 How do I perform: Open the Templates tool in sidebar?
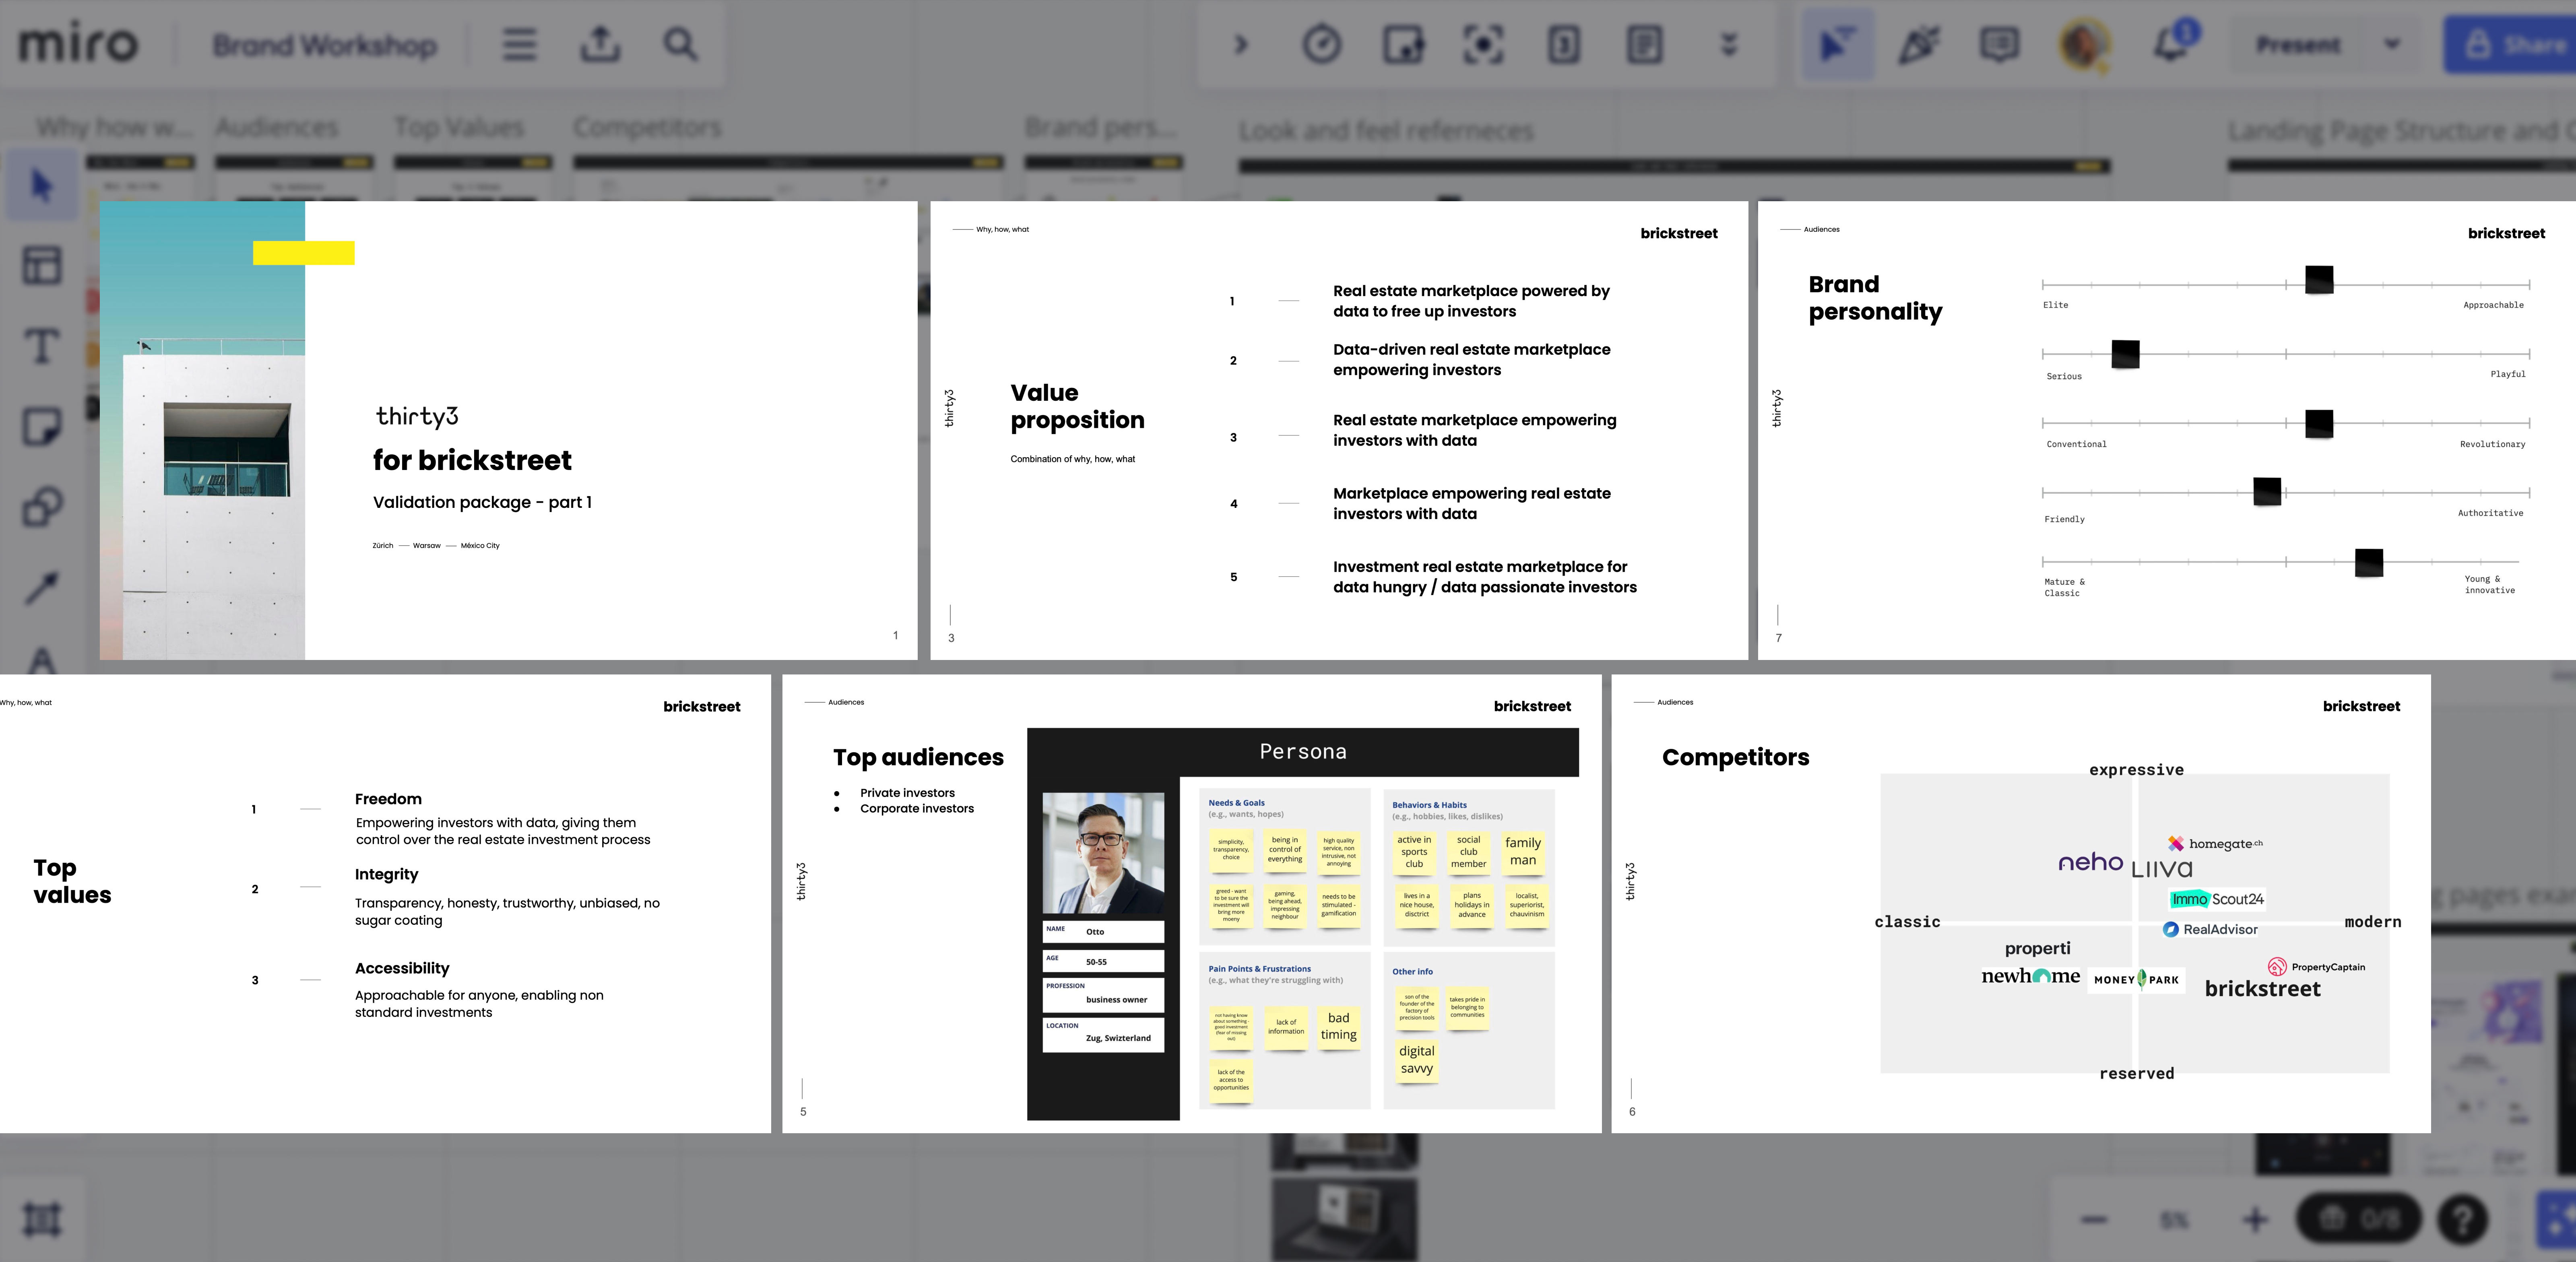(x=41, y=266)
